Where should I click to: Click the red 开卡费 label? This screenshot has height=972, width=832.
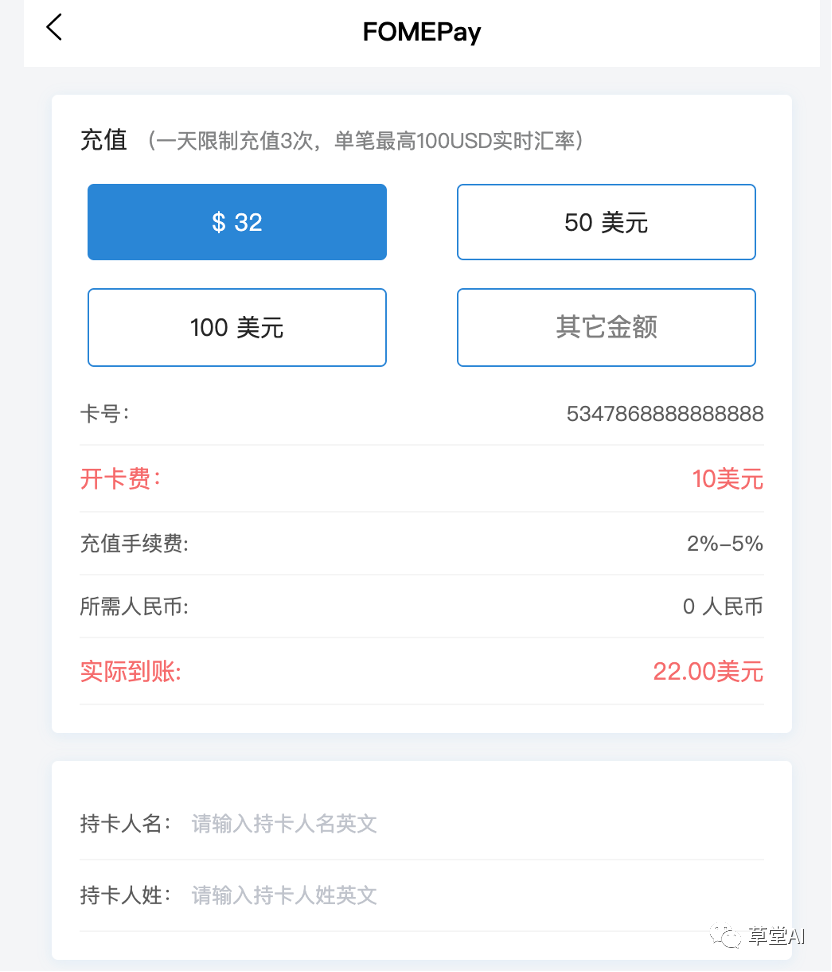pyautogui.click(x=120, y=479)
